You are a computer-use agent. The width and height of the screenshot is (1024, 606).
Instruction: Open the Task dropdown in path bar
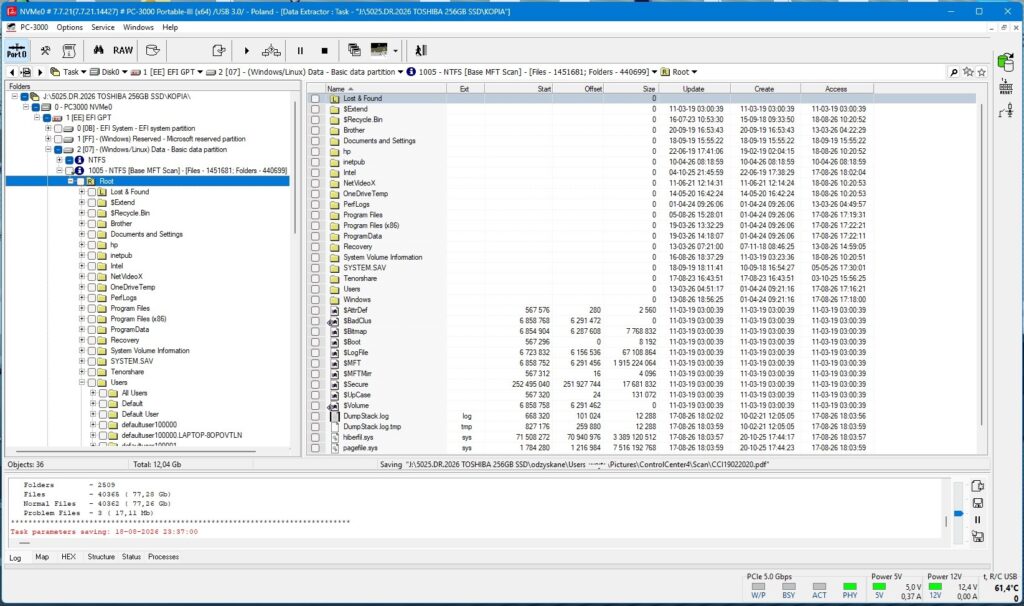[x=84, y=72]
